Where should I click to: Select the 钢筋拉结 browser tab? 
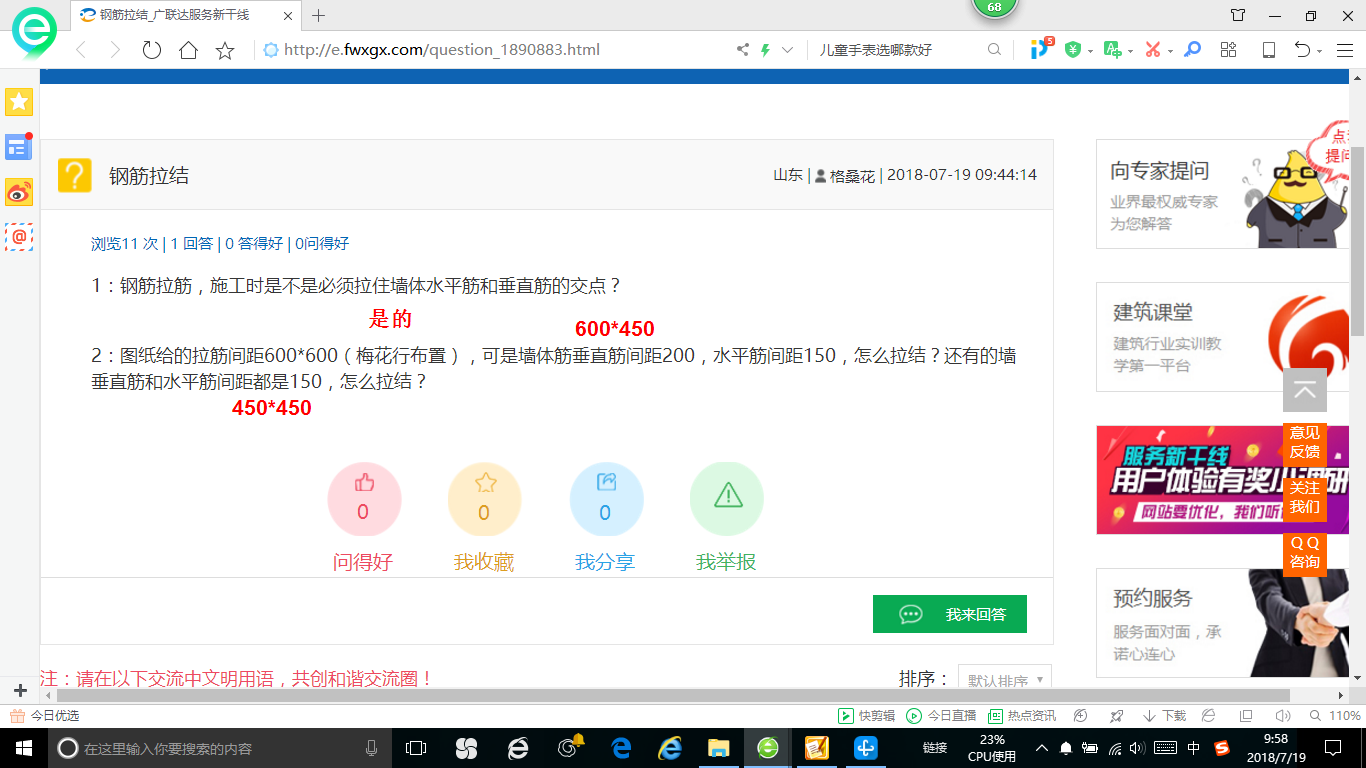pyautogui.click(x=185, y=15)
